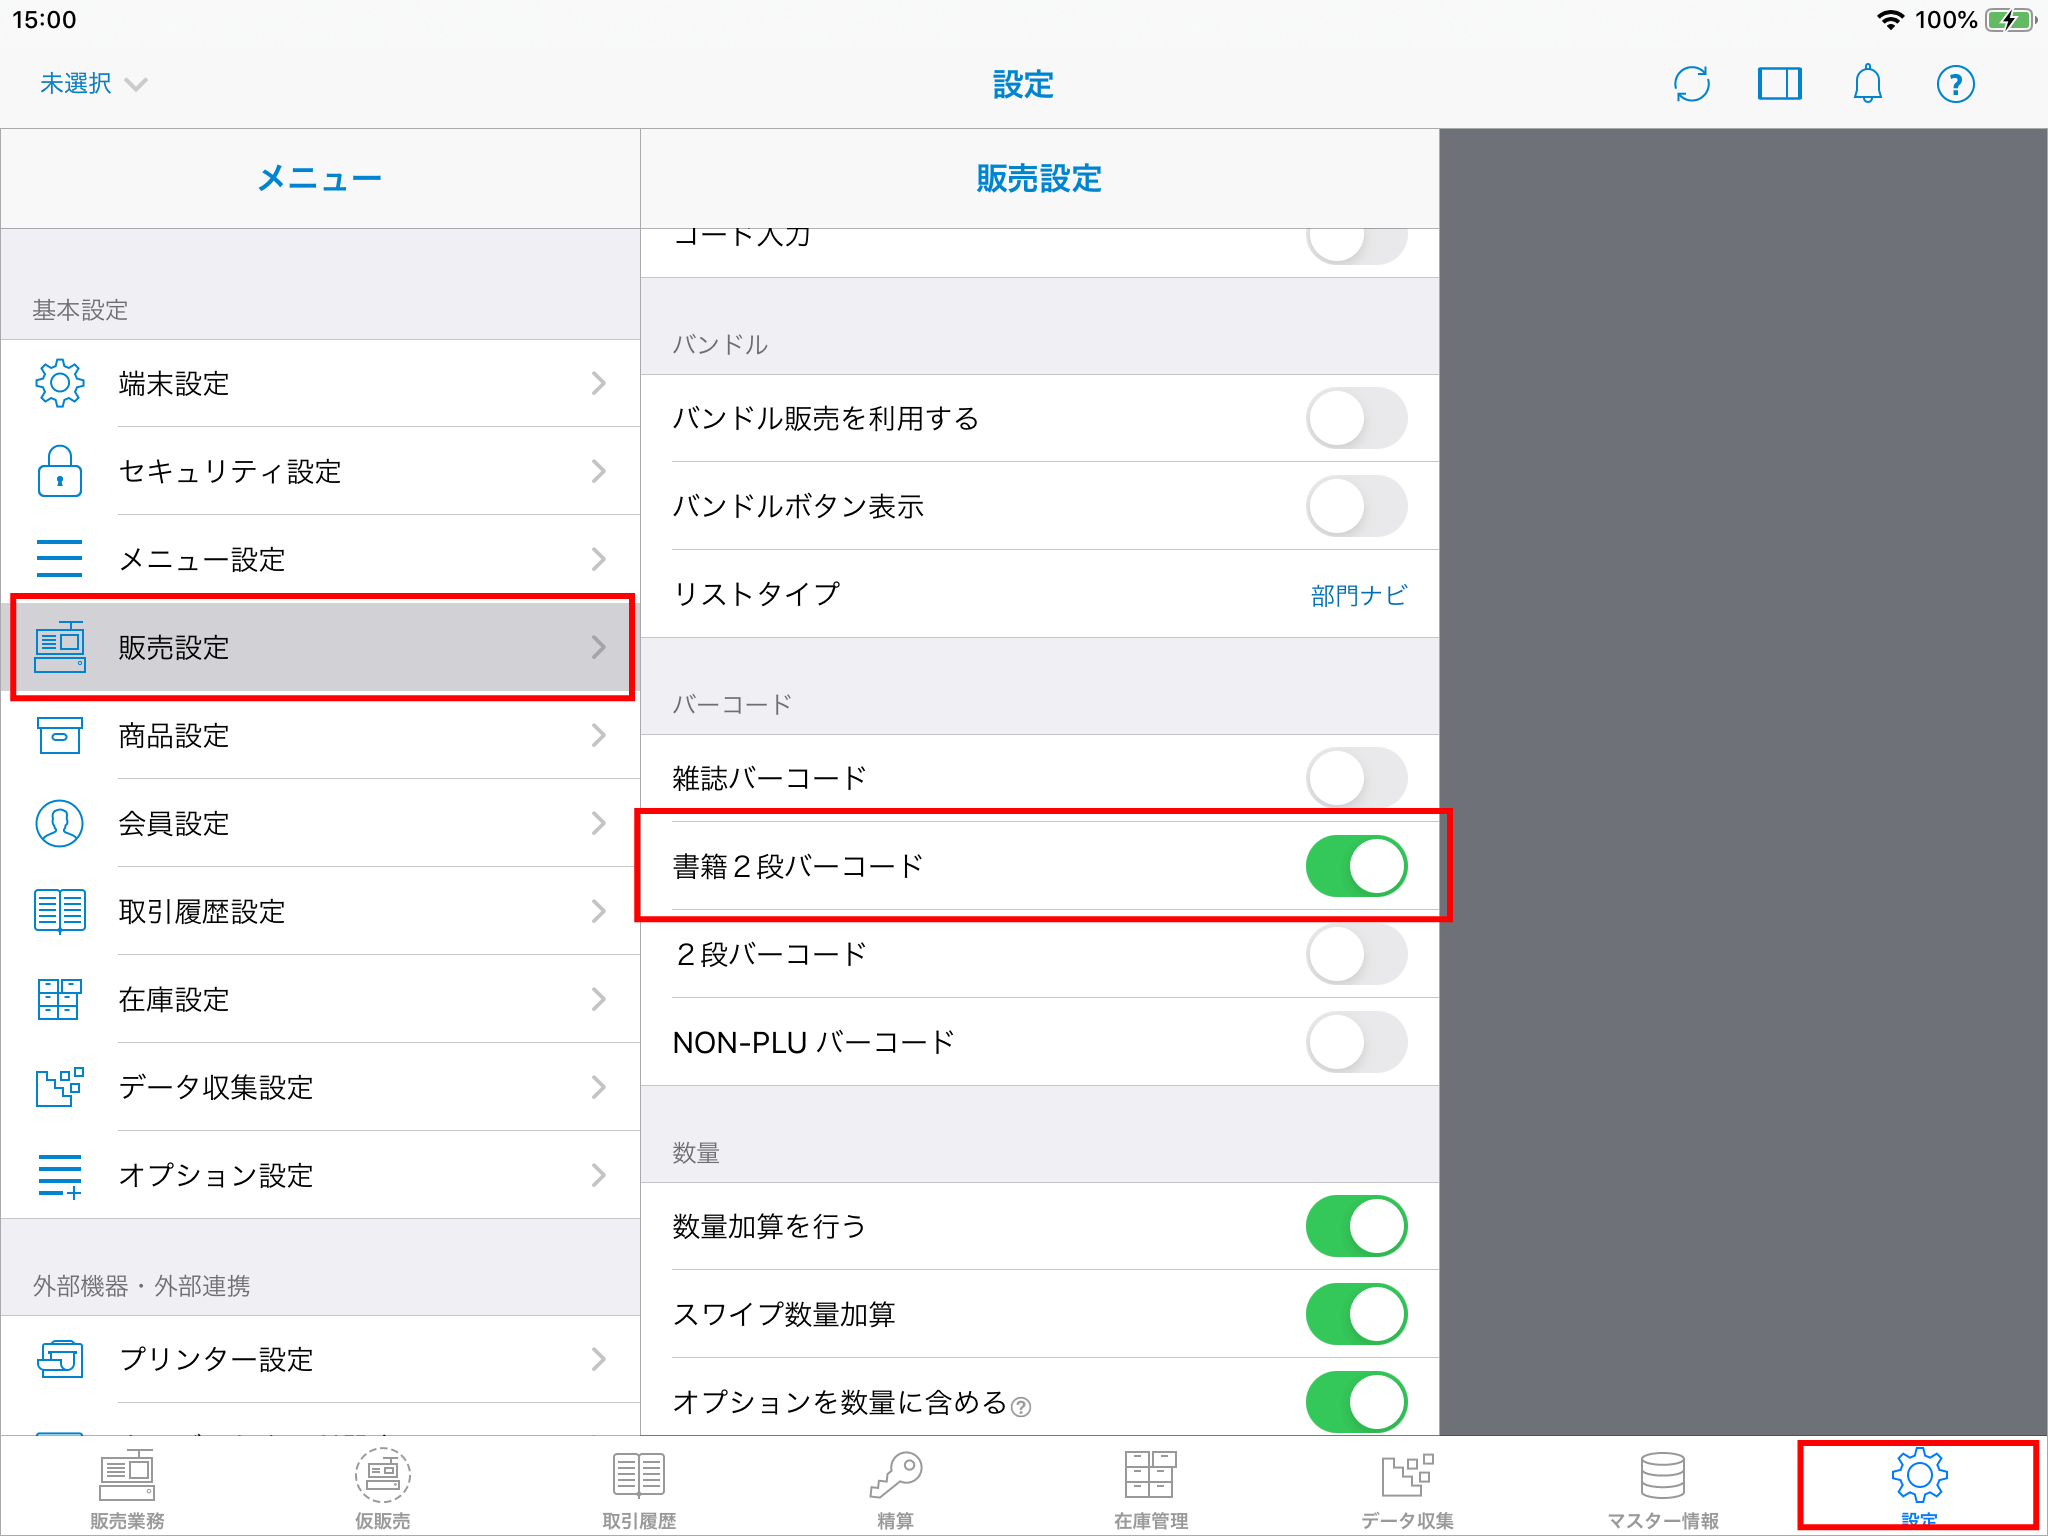
Task: Click the chart icon beside データ収集設定
Action: (60, 1087)
